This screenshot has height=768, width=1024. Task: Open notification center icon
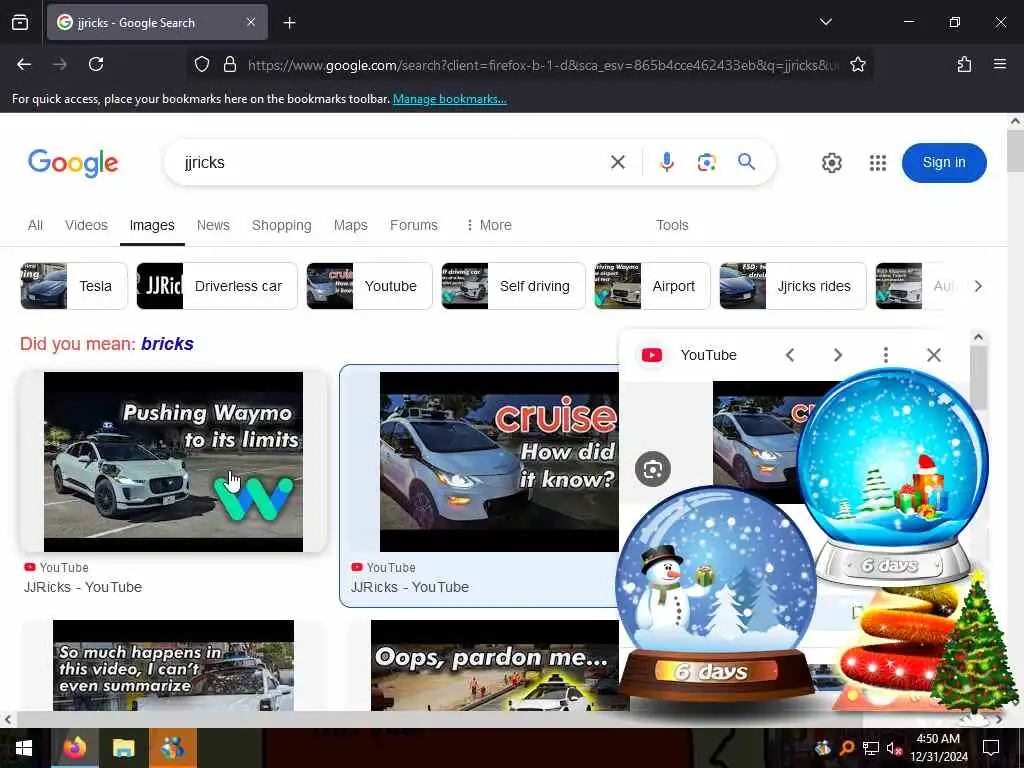pyautogui.click(x=991, y=748)
